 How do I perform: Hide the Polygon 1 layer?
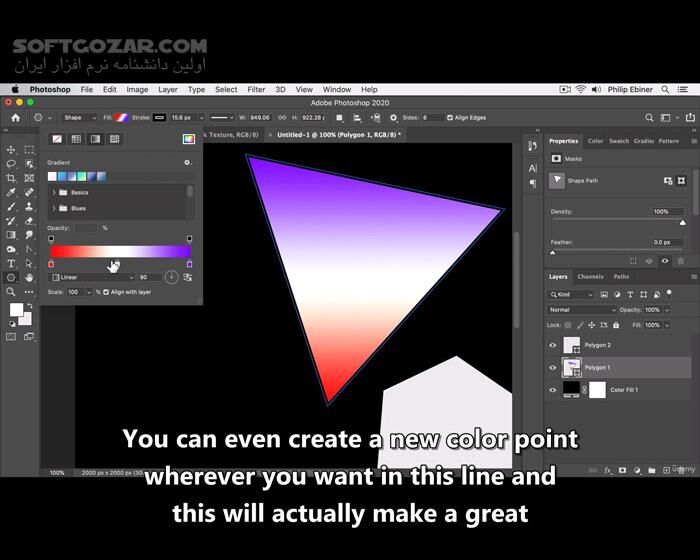(553, 368)
